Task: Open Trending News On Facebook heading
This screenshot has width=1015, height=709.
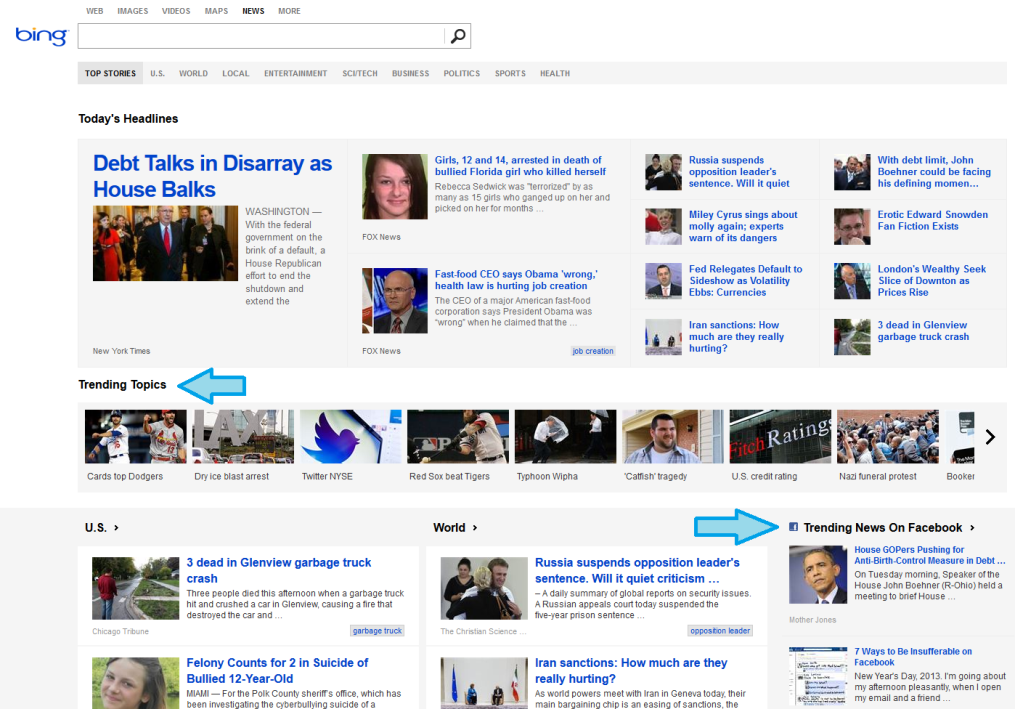Action: (883, 528)
